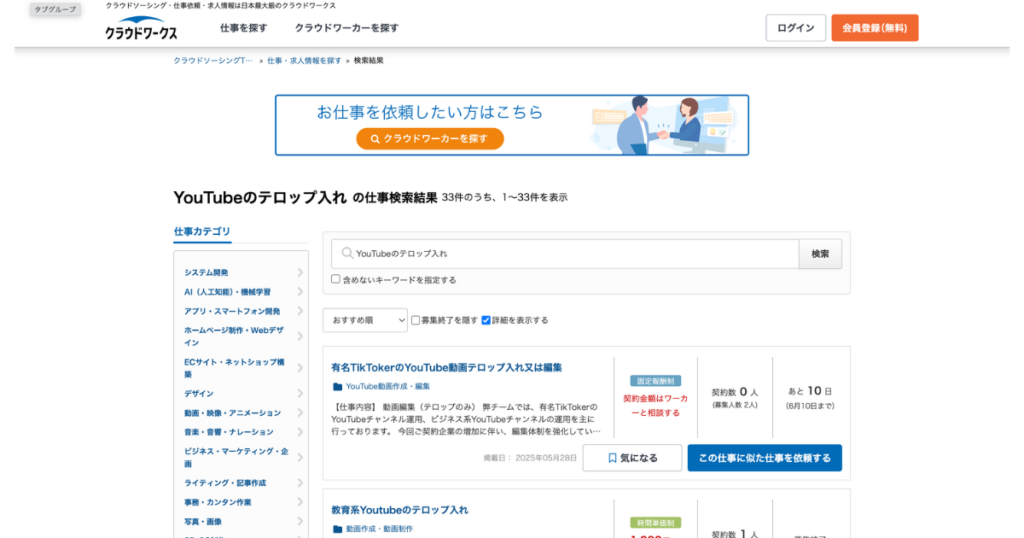This screenshot has width=1024, height=538.
Task: Click the magnifier icon in search field
Action: [347, 253]
